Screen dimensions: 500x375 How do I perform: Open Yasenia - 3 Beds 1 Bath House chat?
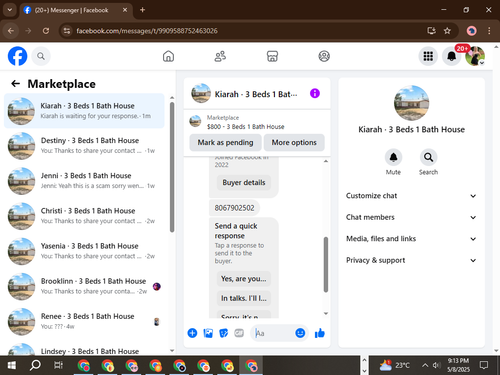pos(84,251)
